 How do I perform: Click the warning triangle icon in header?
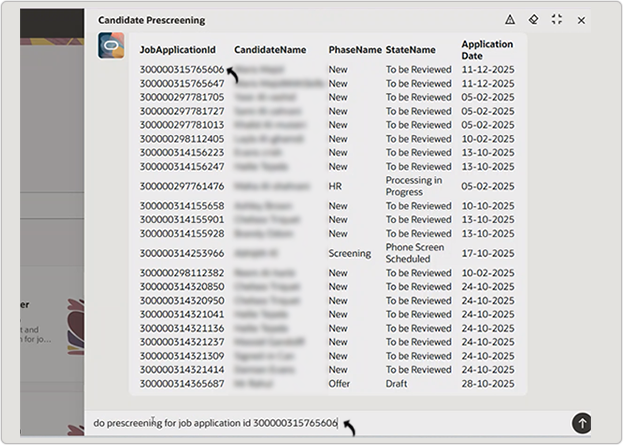510,20
